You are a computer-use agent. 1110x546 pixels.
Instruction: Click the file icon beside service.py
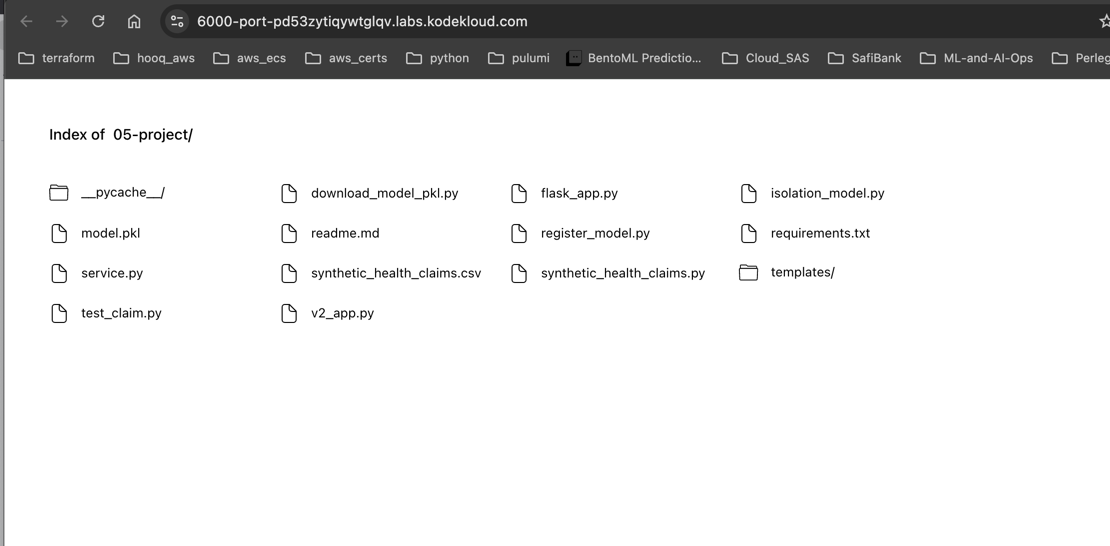point(59,273)
